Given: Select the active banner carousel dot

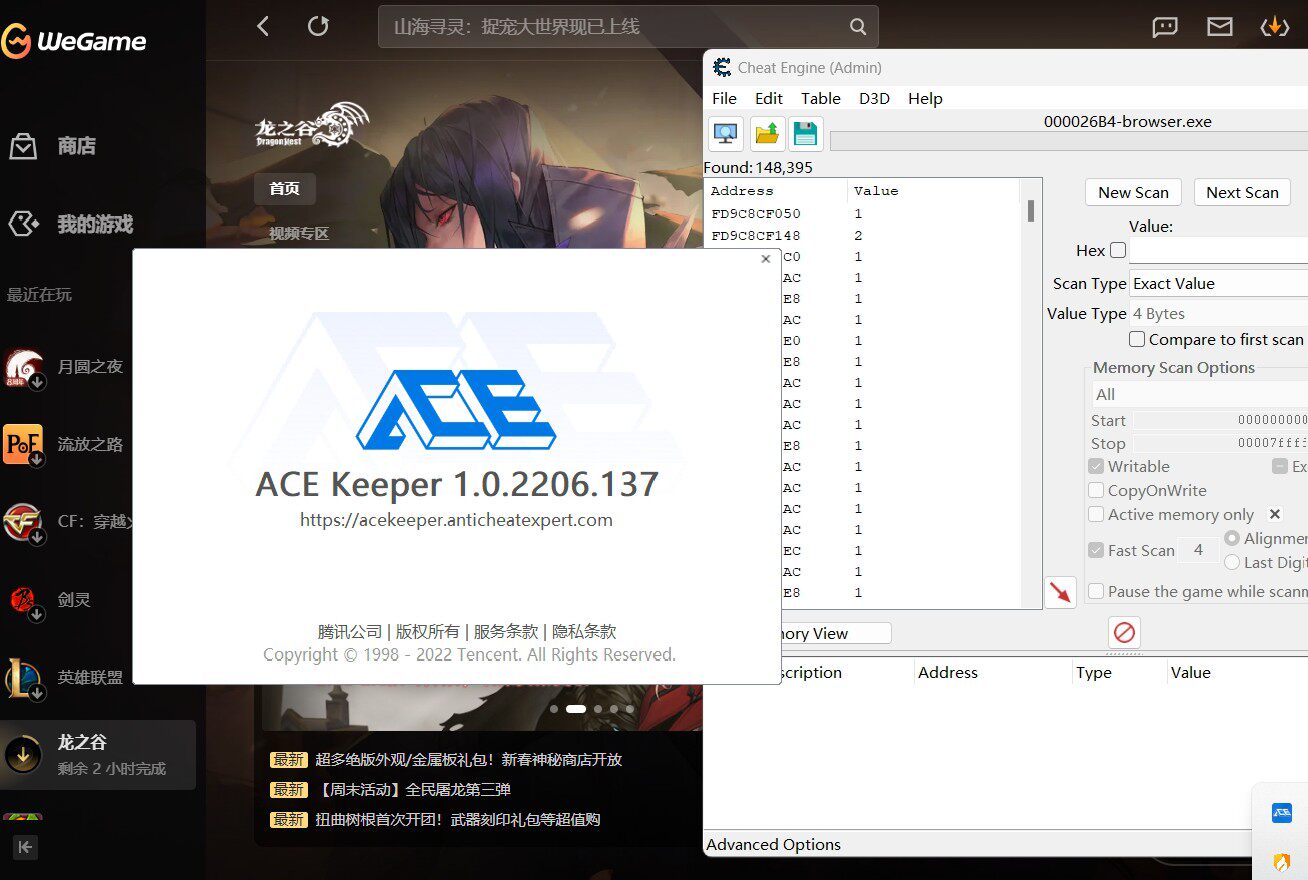Looking at the screenshot, I should (576, 708).
